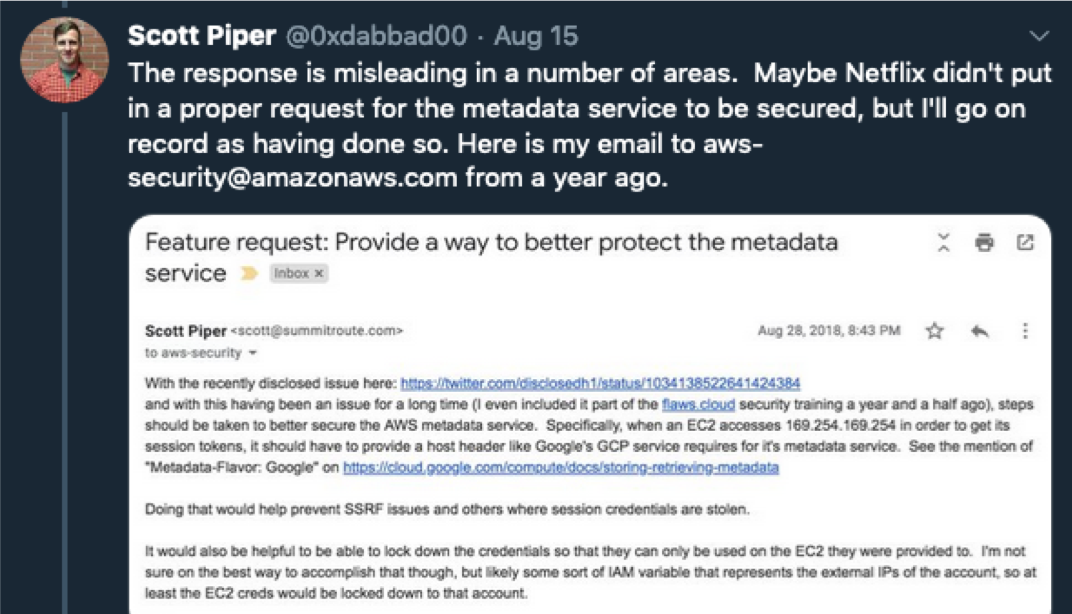The image size is (1072, 614).
Task: Toggle the yellow importance marker
Action: click(x=248, y=273)
